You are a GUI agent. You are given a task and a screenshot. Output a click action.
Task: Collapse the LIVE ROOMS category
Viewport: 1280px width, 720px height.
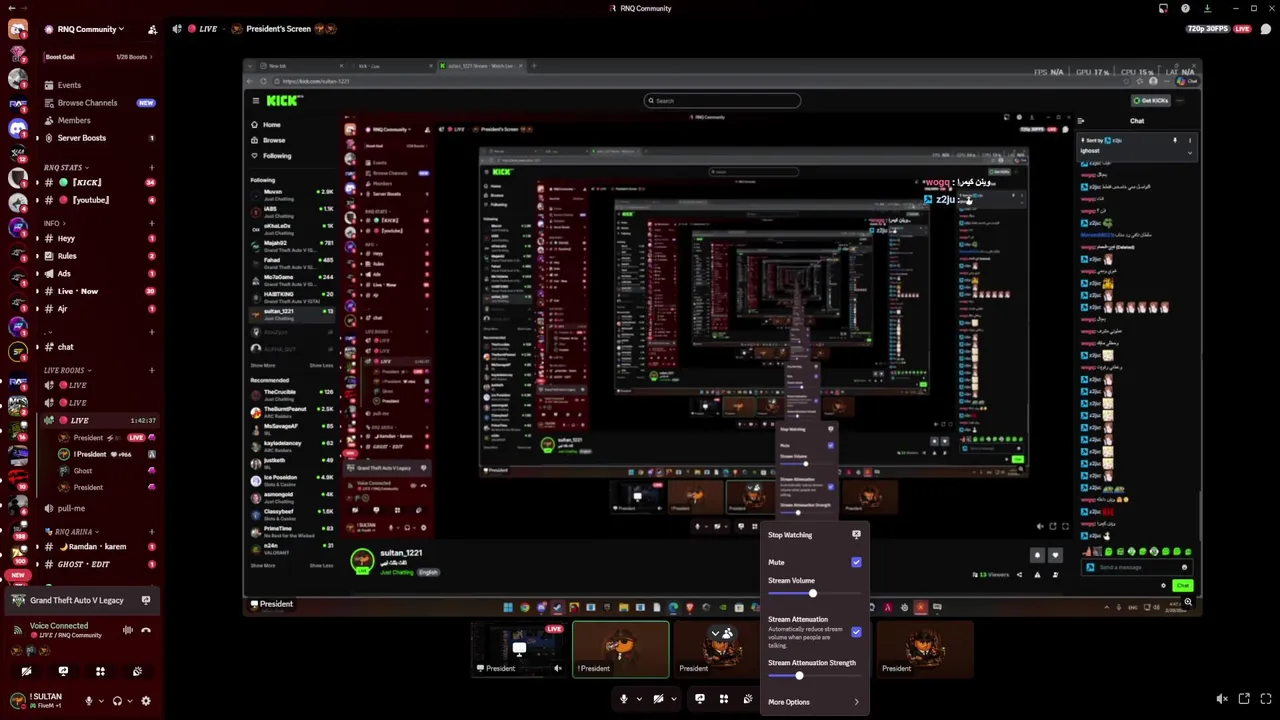click(x=67, y=370)
